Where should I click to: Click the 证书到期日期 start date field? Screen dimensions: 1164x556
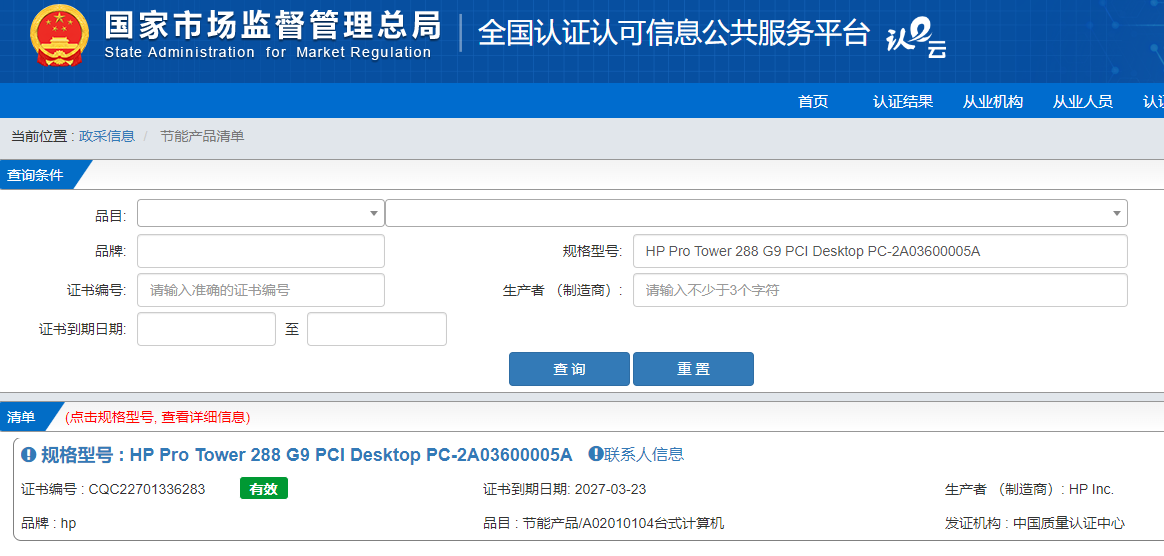point(206,329)
